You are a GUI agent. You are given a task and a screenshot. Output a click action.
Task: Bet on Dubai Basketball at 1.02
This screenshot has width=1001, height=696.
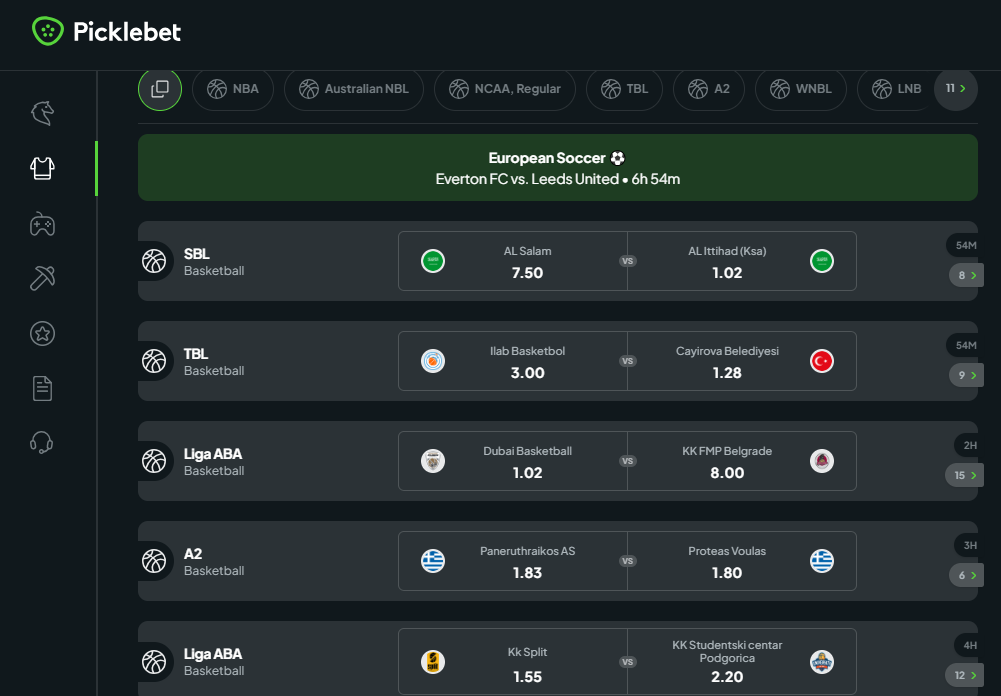click(513, 461)
